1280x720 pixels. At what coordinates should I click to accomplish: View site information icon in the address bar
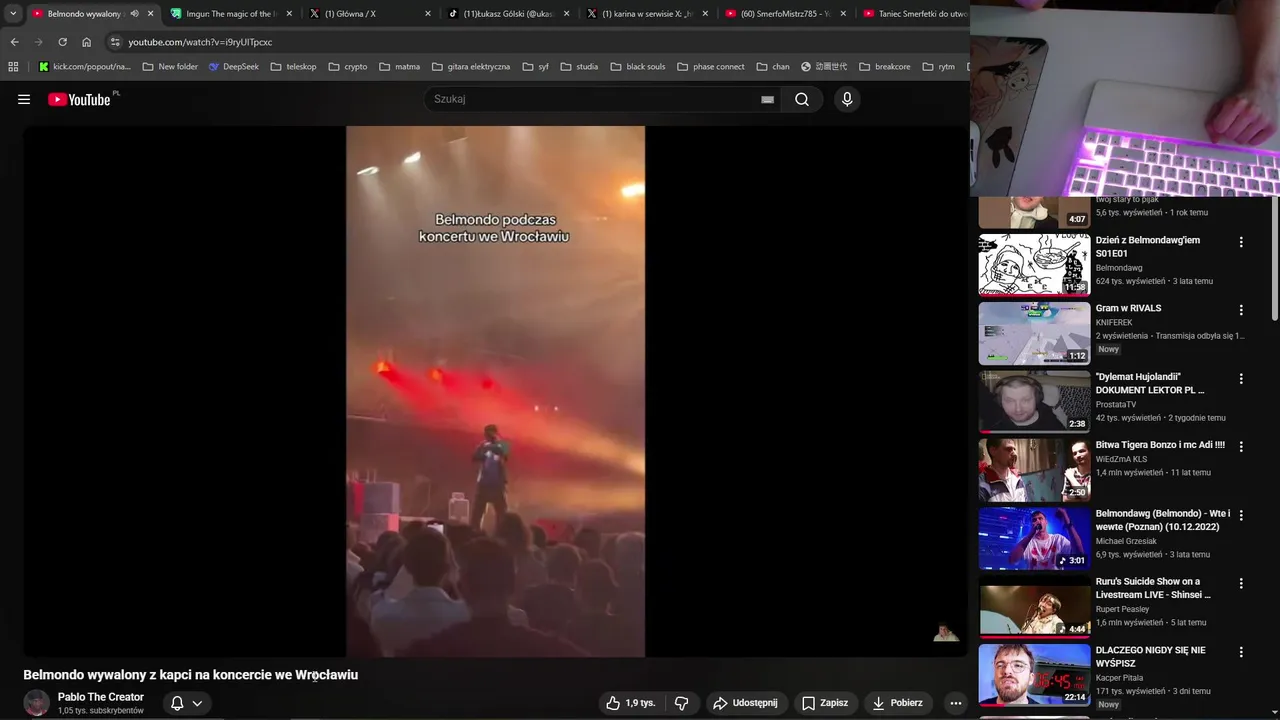click(x=115, y=42)
